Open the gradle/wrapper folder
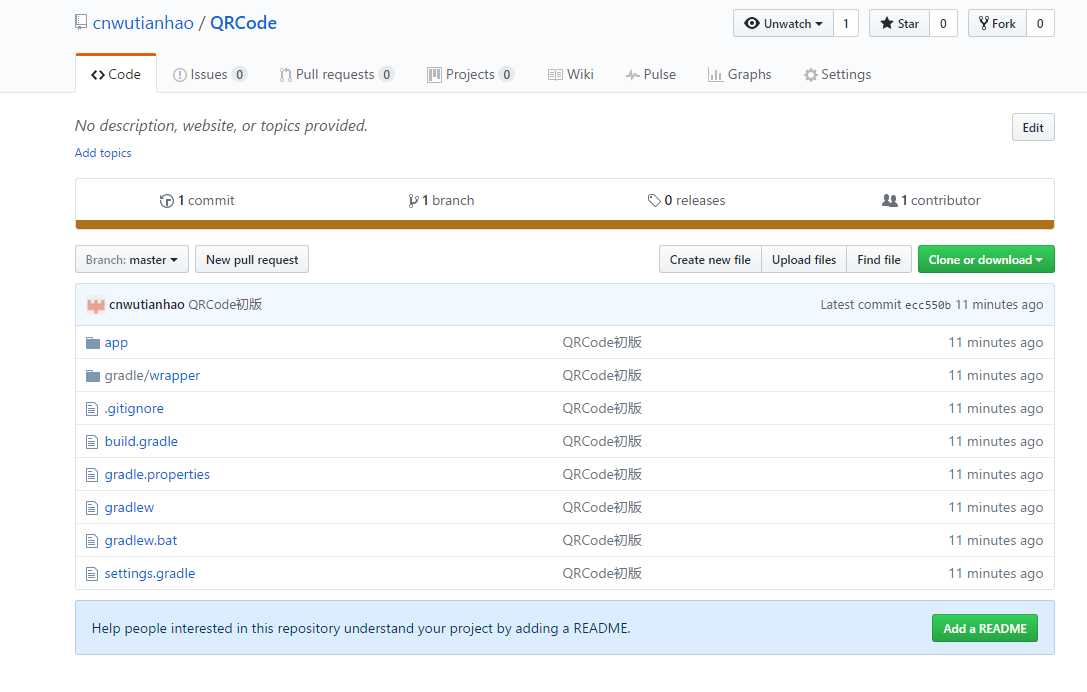 pos(152,376)
